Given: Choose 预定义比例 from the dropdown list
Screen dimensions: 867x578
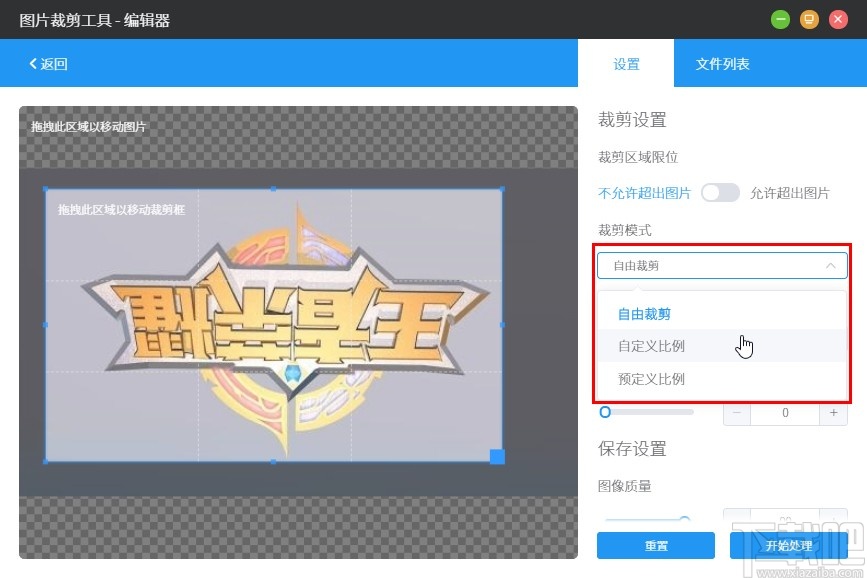Looking at the screenshot, I should [722, 379].
